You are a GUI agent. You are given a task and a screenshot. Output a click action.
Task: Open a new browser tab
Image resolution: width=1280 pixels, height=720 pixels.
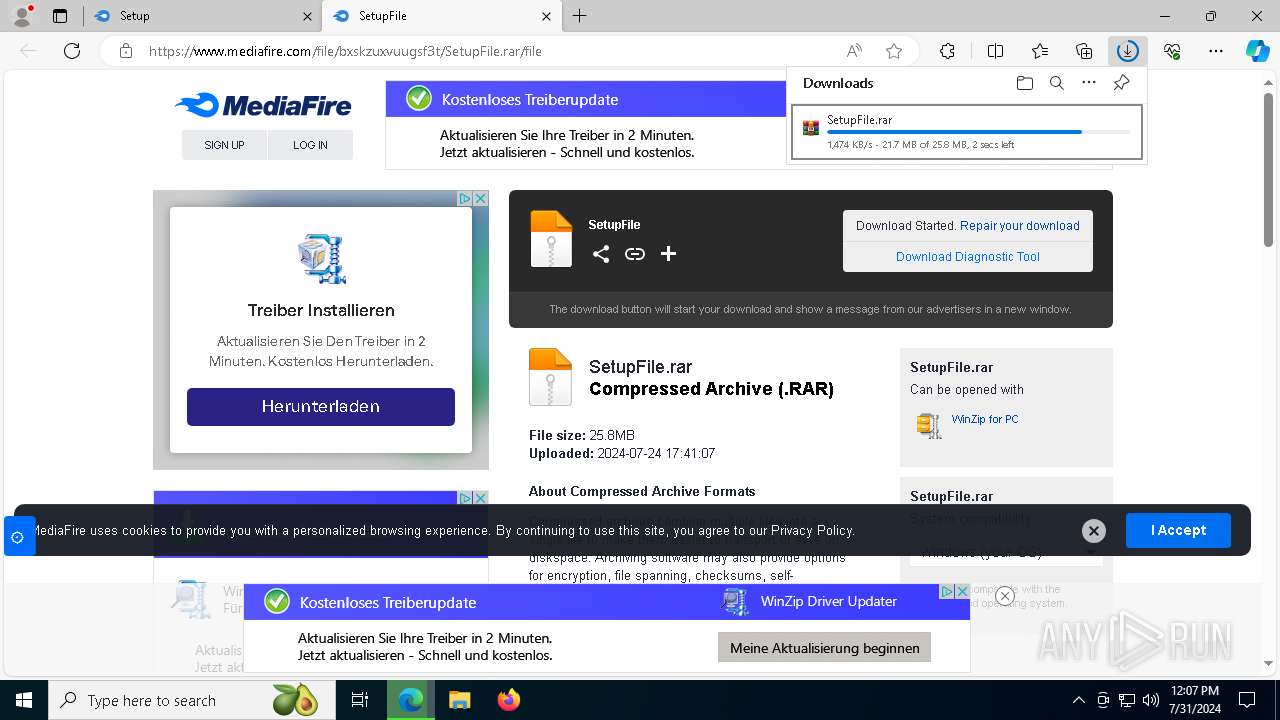580,16
